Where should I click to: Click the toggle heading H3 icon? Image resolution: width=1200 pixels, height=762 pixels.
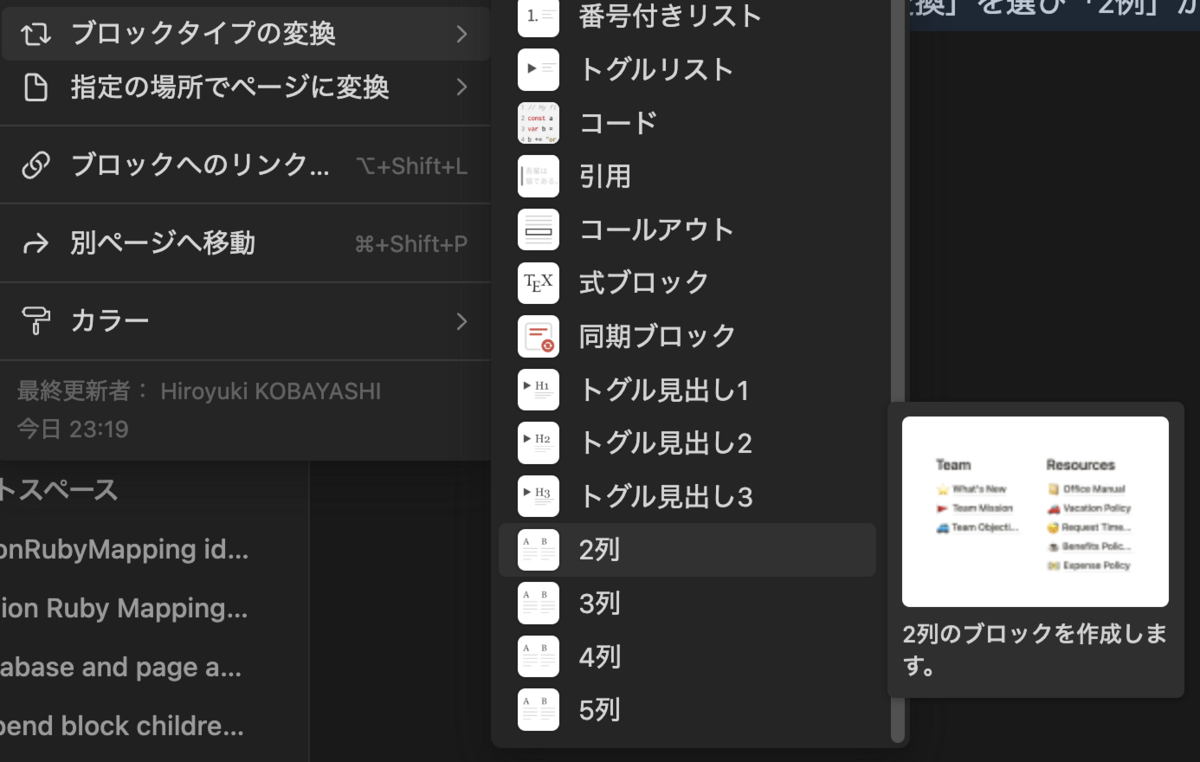538,496
